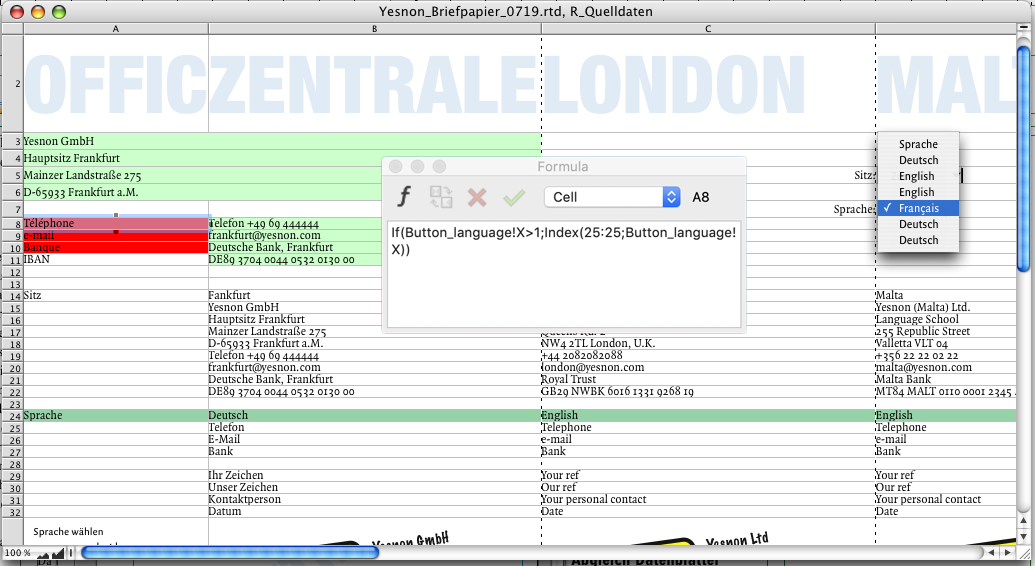The width and height of the screenshot is (1035, 566).
Task: Click the scroll right arrow at bottom
Action: pyautogui.click(x=1008, y=552)
